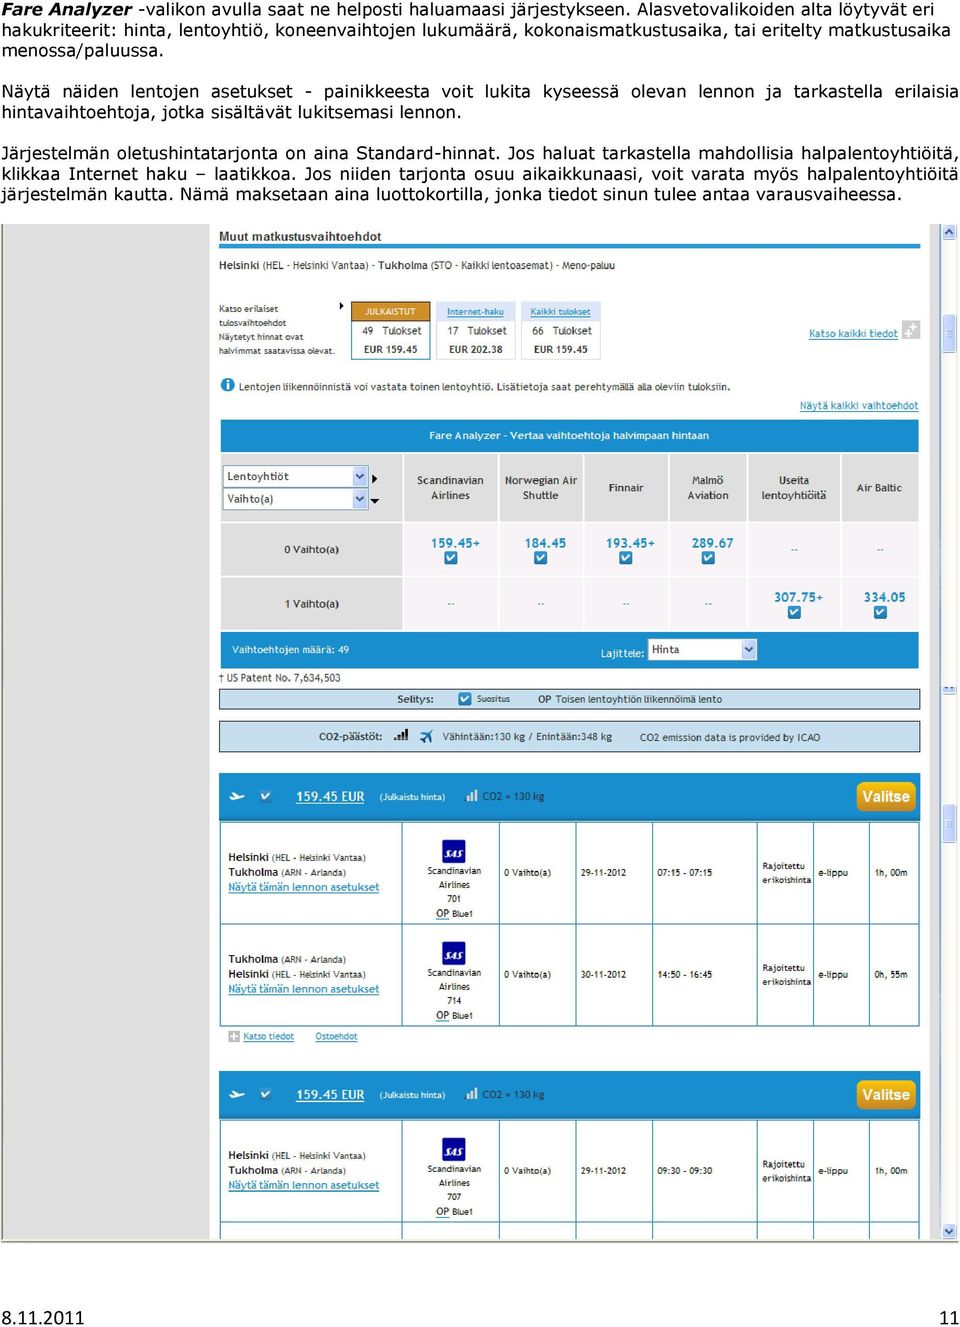The width and height of the screenshot is (960, 1327).
Task: Click 307.75+ price for Useita lentoyhtiöitä
Action: (x=798, y=597)
